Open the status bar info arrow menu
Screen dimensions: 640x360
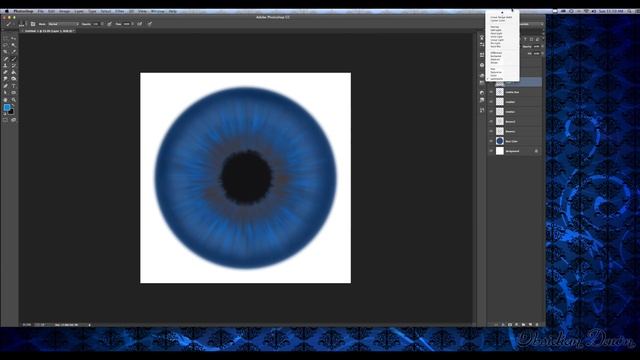[89, 325]
